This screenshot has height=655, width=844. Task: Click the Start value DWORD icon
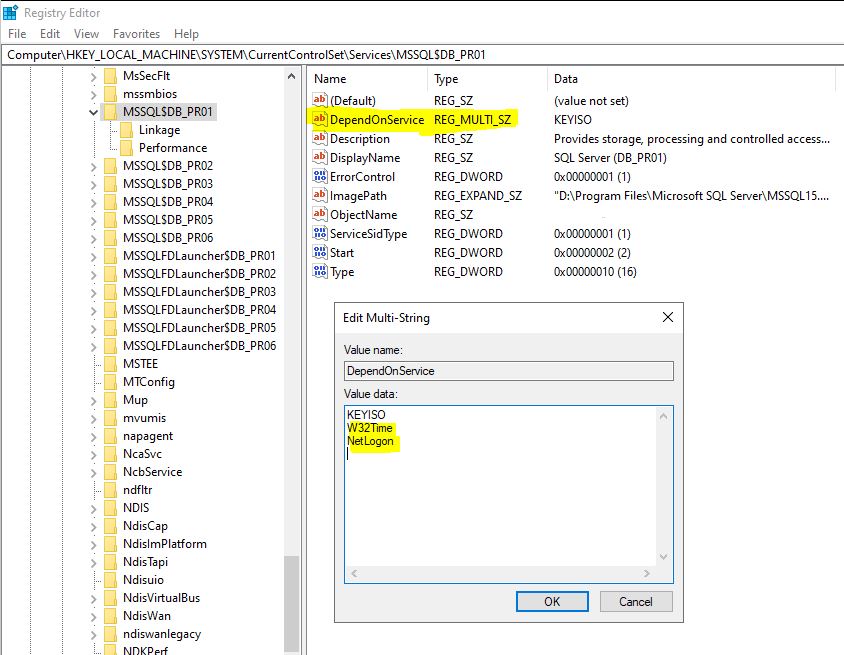click(x=320, y=252)
